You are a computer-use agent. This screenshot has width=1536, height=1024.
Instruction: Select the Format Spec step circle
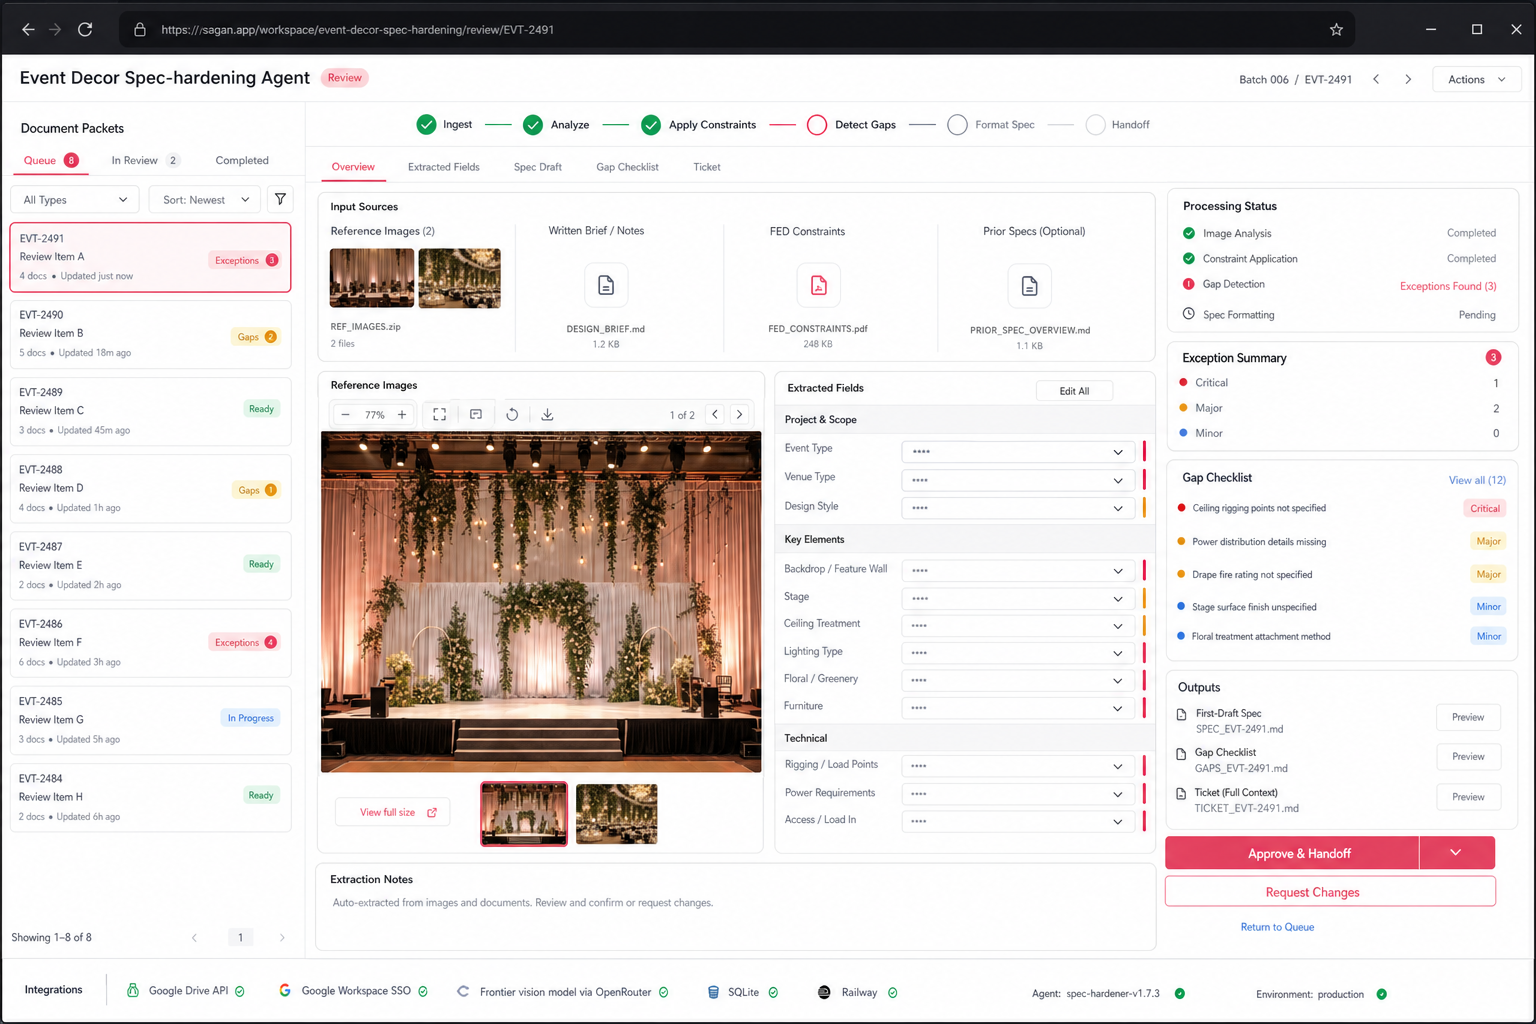(957, 125)
